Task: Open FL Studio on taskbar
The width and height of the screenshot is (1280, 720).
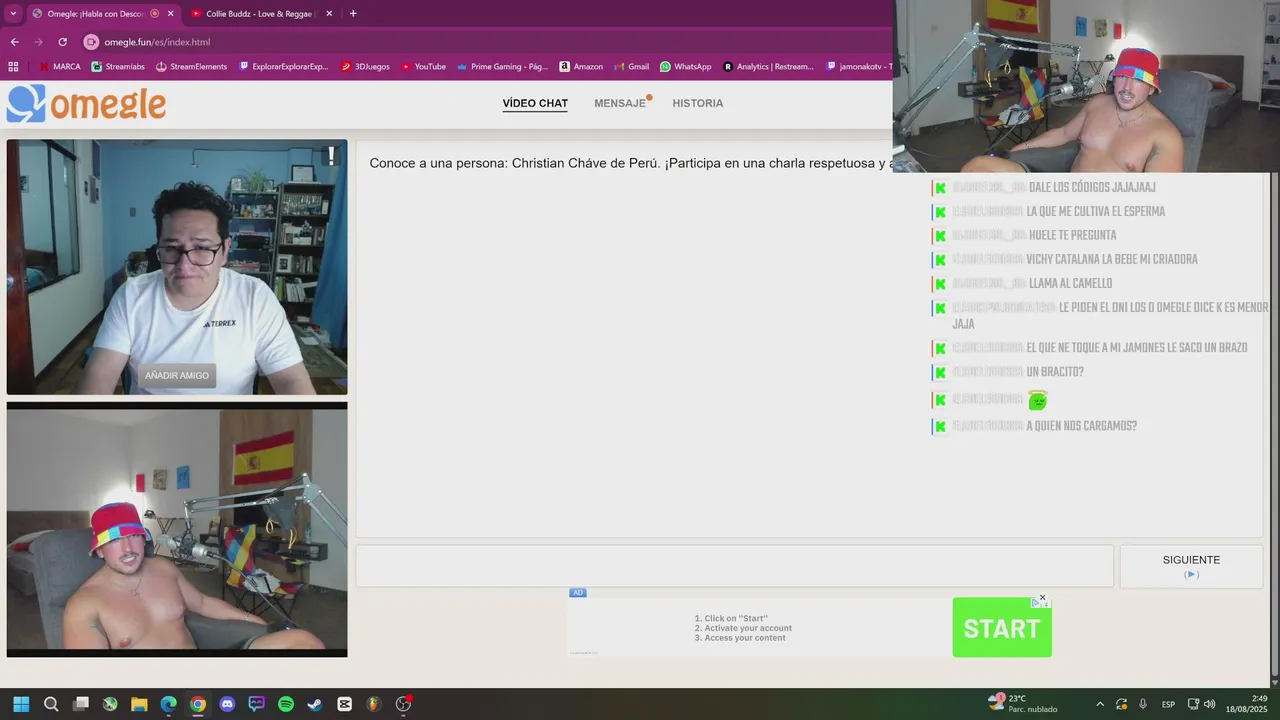Action: coord(374,704)
